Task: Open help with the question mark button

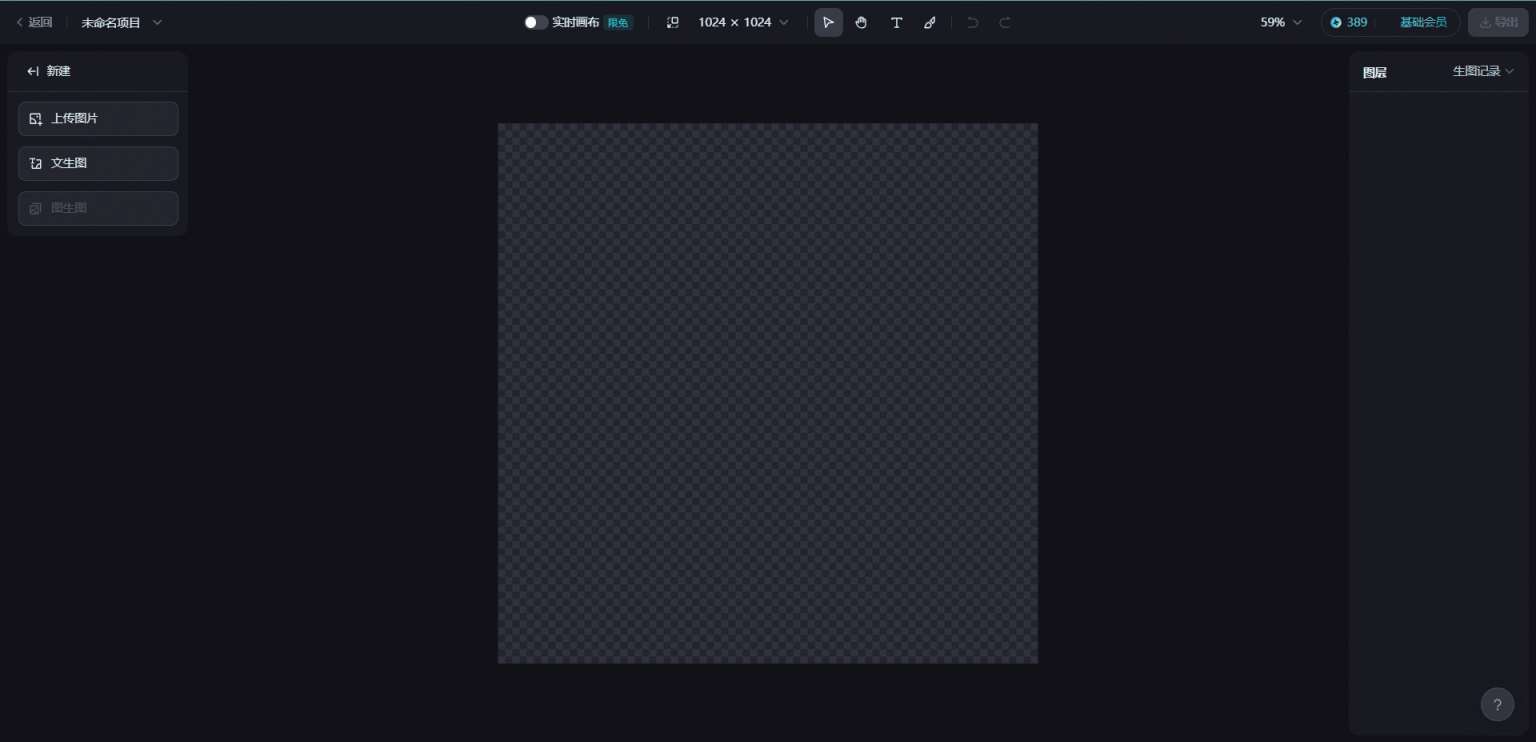Action: (x=1497, y=704)
